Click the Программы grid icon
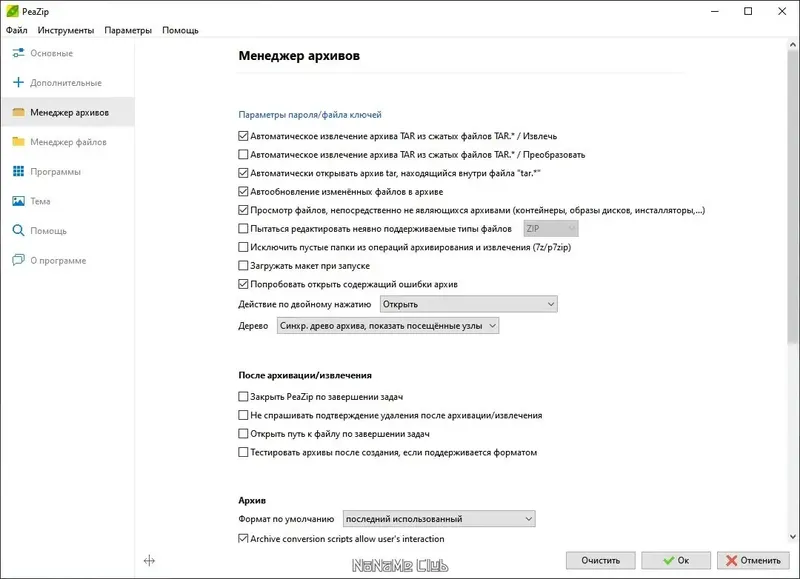 coord(18,172)
